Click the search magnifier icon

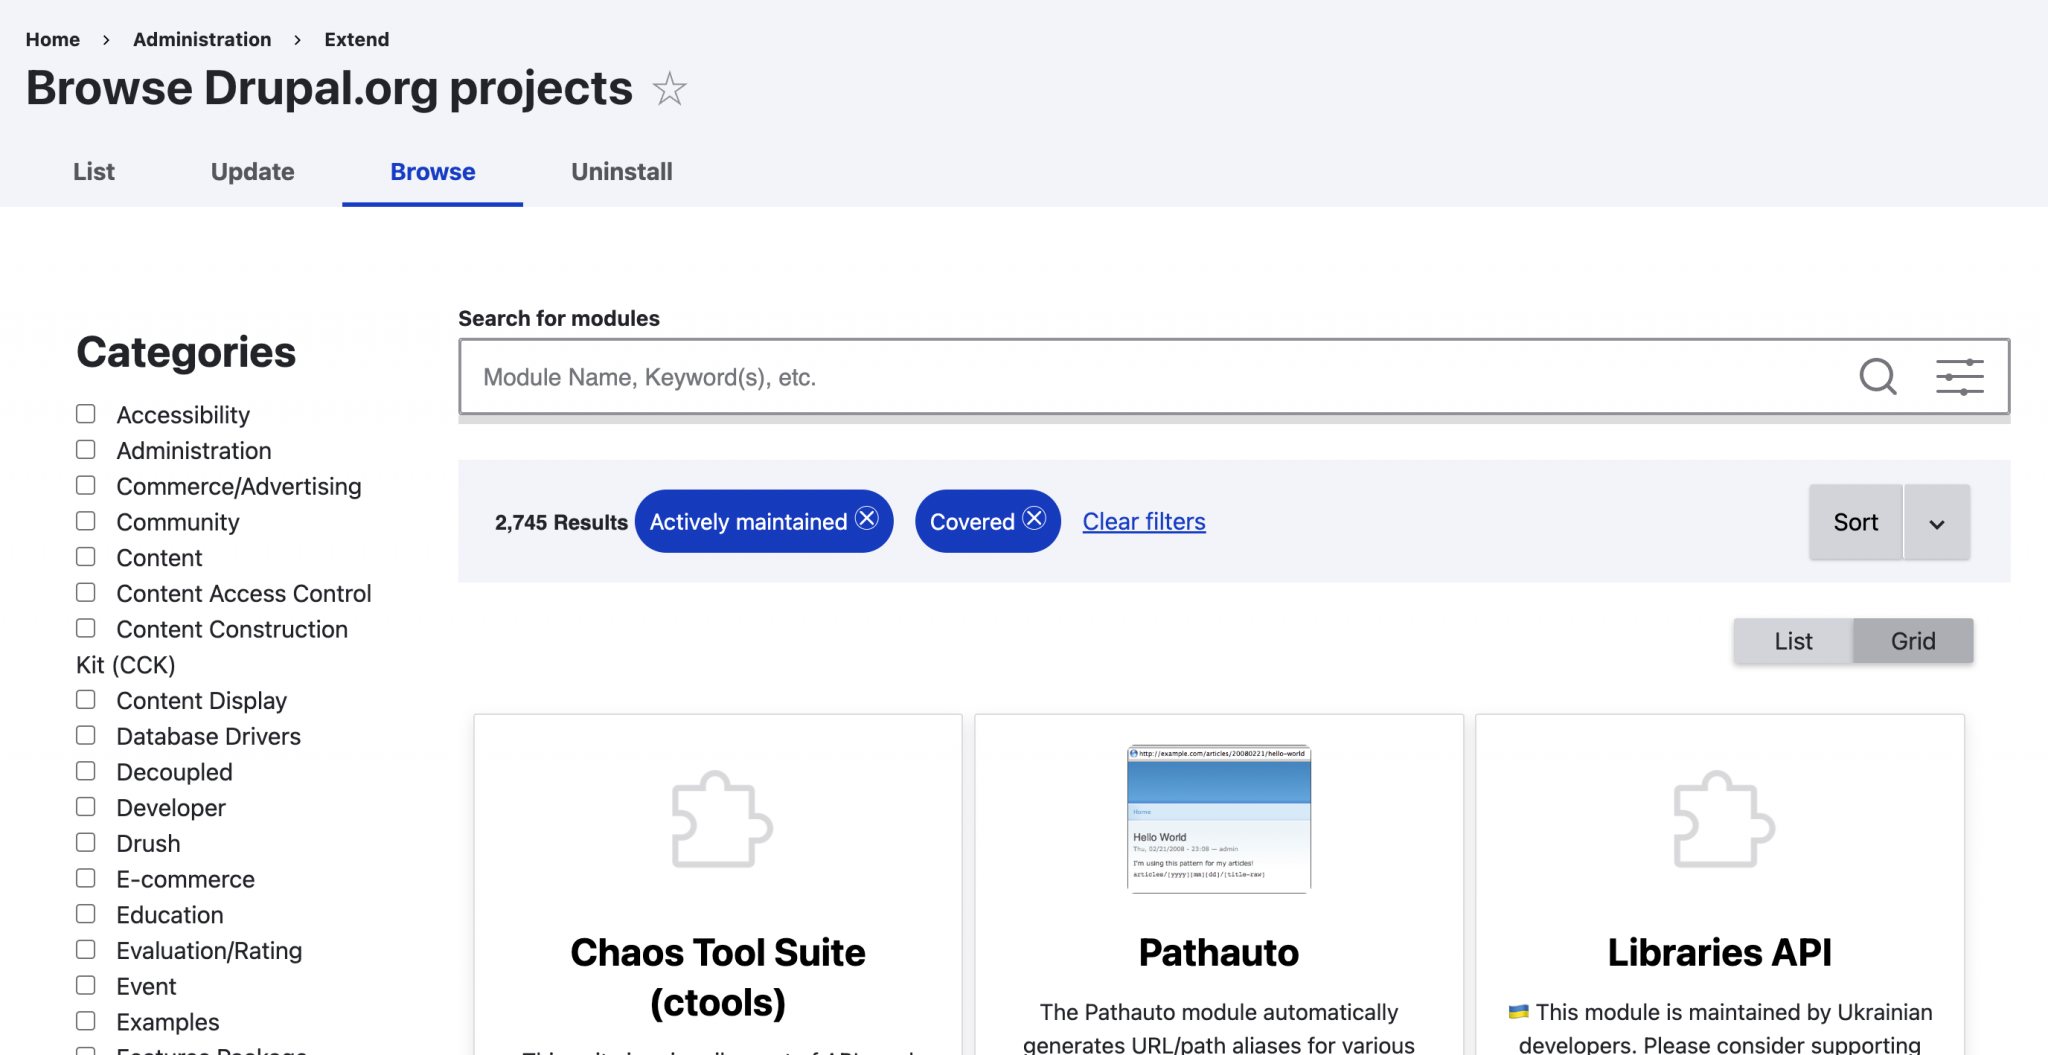(1878, 377)
